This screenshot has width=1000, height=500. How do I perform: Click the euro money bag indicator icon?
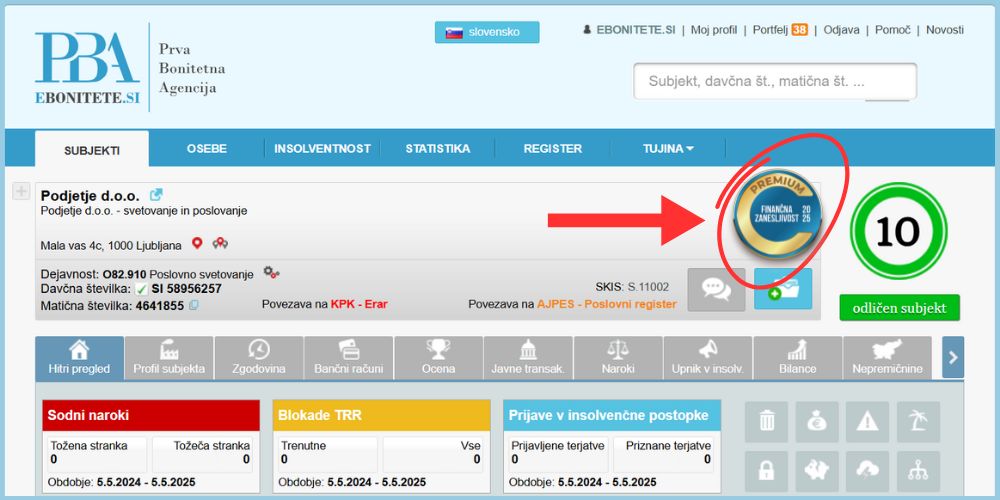click(x=817, y=422)
